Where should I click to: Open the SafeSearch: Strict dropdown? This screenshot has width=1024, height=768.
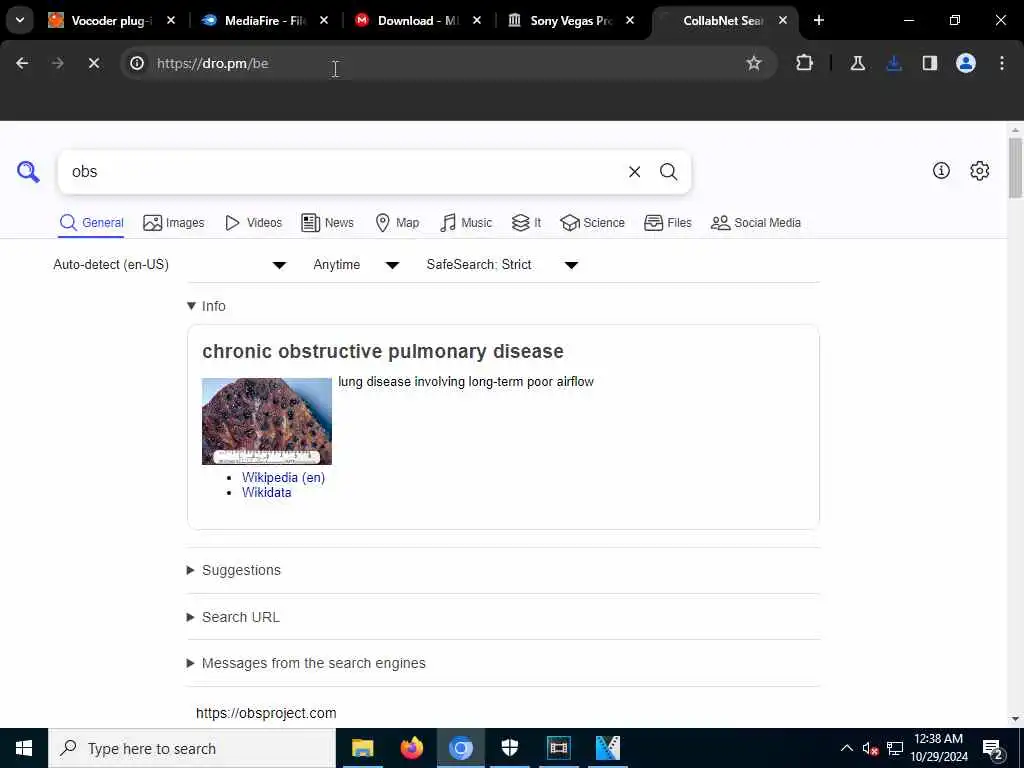502,264
